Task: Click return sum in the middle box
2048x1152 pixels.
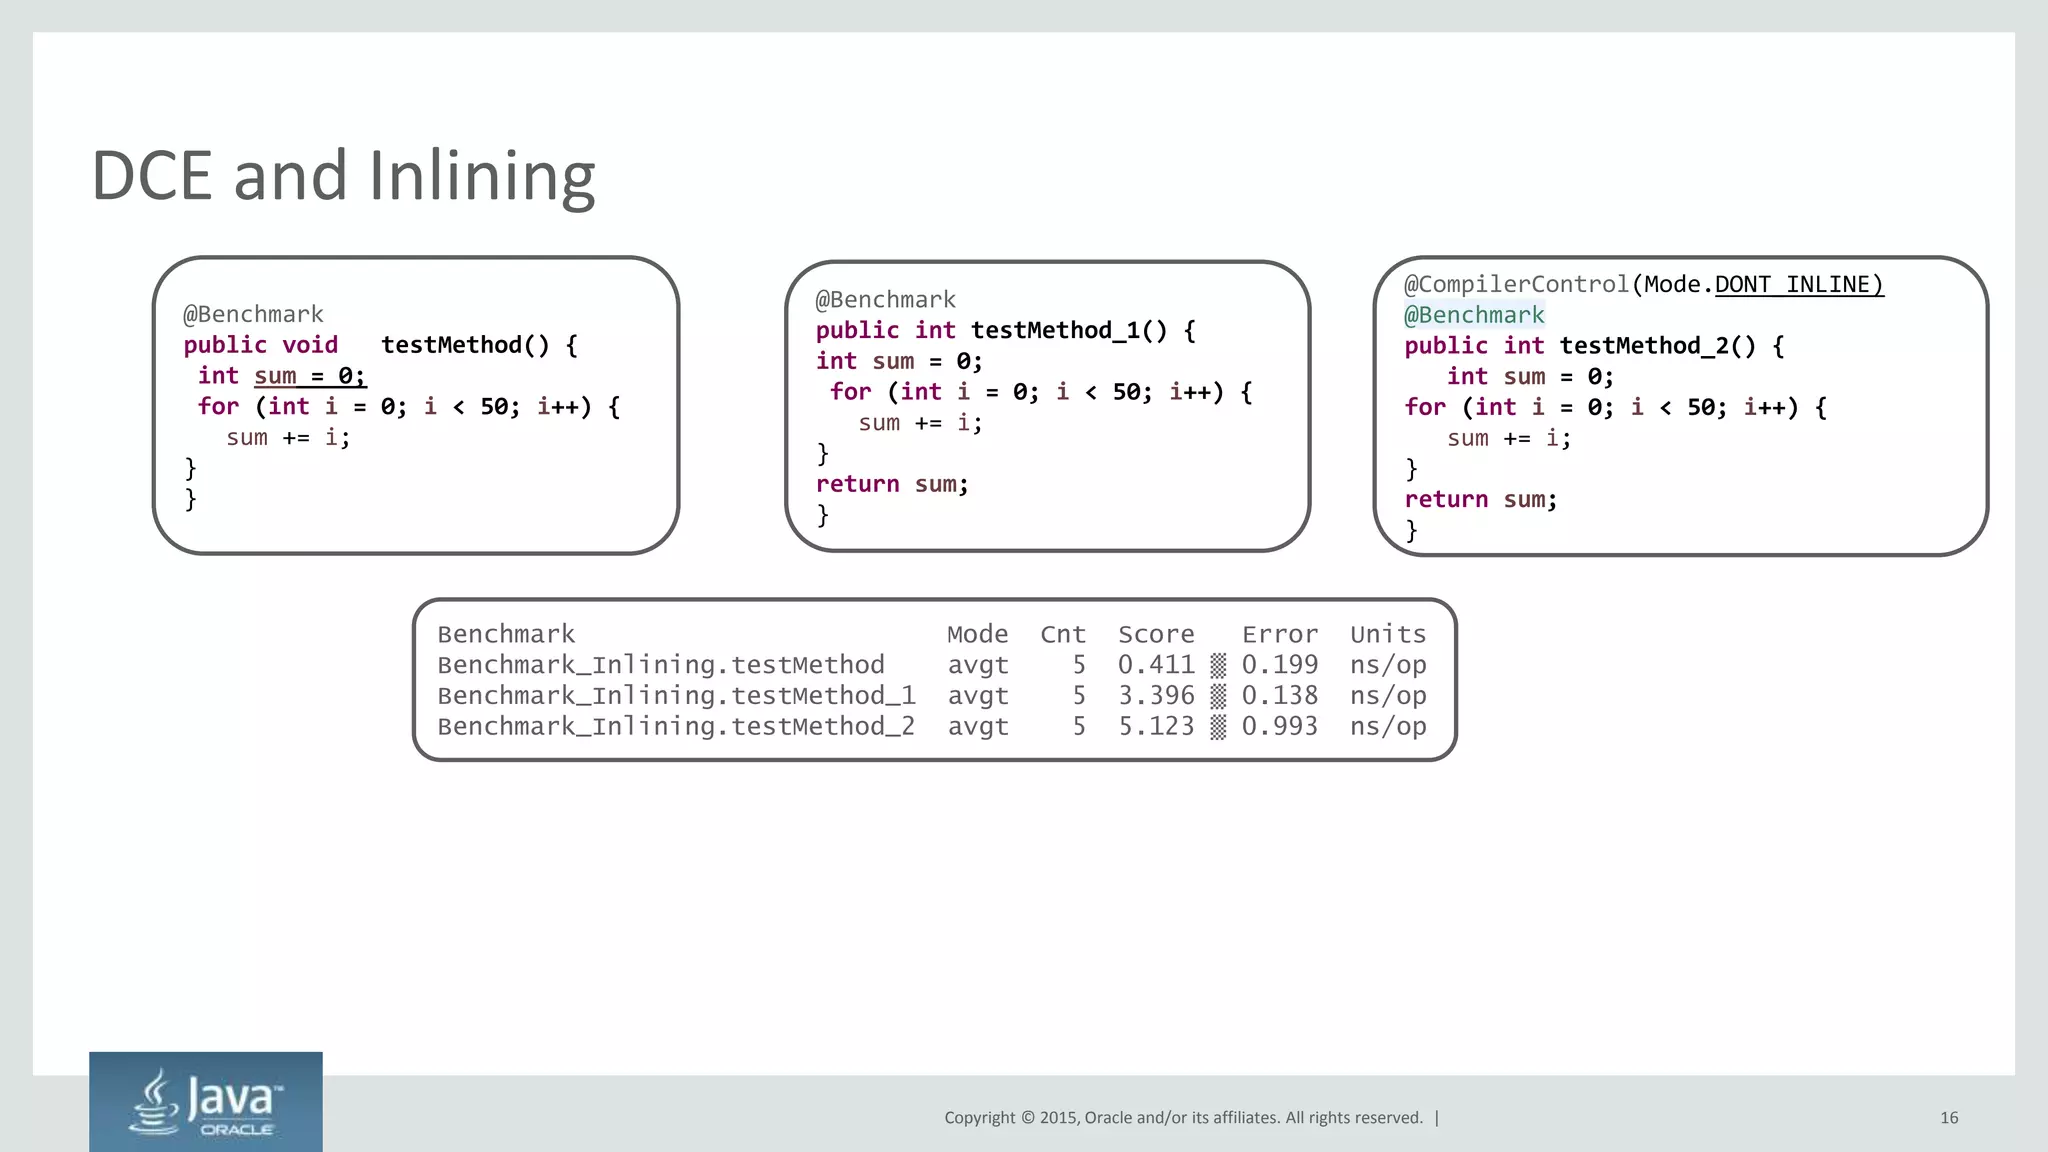Action: (x=892, y=485)
